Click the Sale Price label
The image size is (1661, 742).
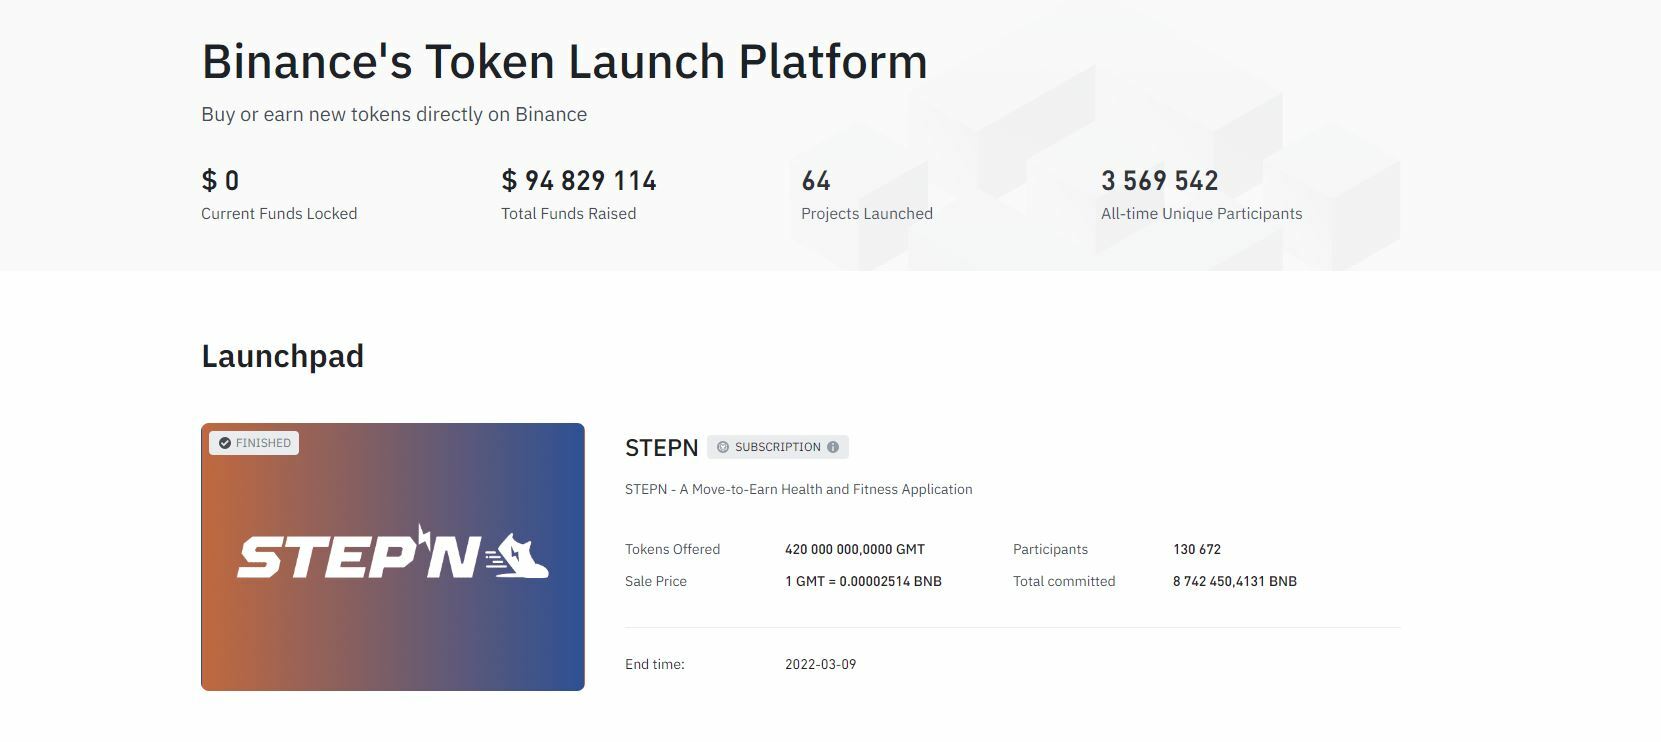[656, 581]
